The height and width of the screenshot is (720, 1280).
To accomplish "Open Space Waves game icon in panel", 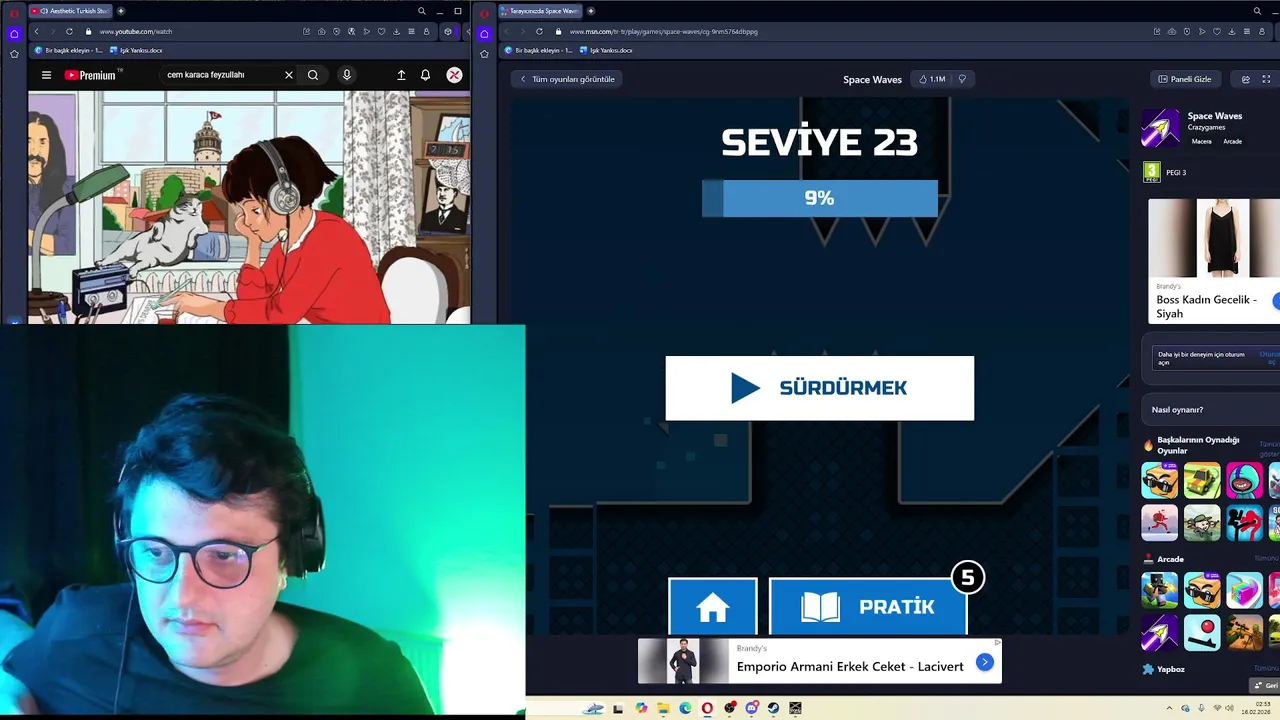I will click(1161, 127).
